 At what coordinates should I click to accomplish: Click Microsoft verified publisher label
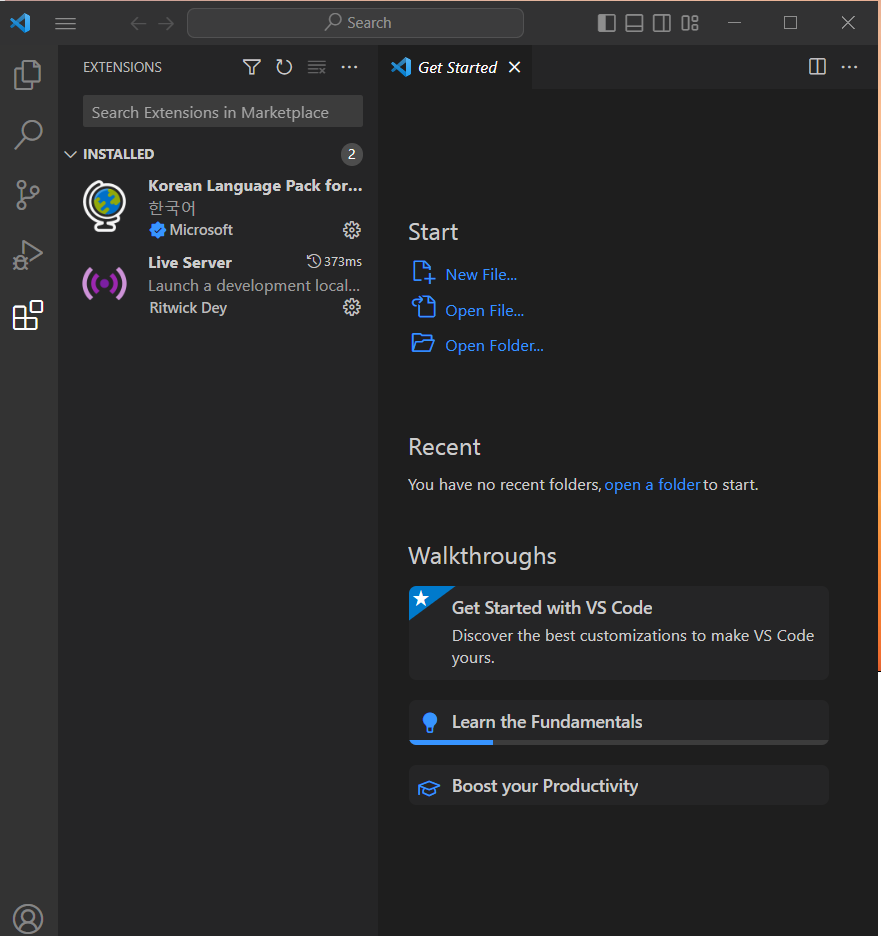pos(191,230)
